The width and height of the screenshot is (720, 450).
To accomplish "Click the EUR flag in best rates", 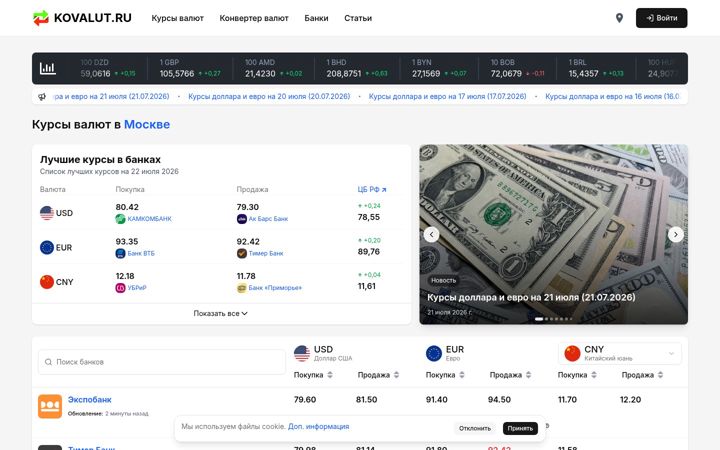I will tap(47, 248).
